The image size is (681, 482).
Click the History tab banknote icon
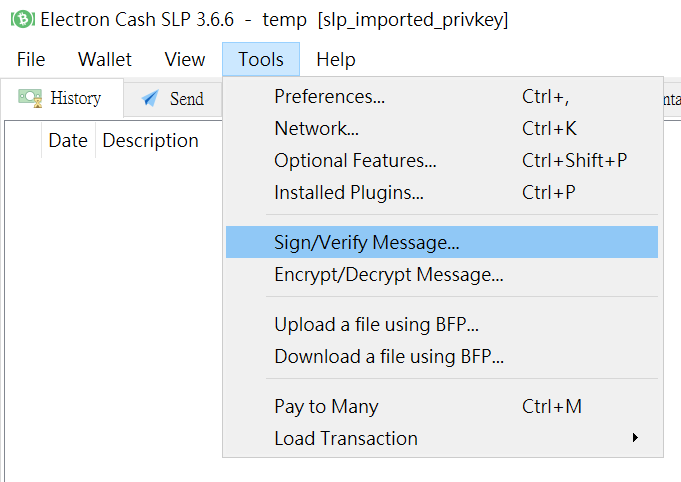[30, 98]
